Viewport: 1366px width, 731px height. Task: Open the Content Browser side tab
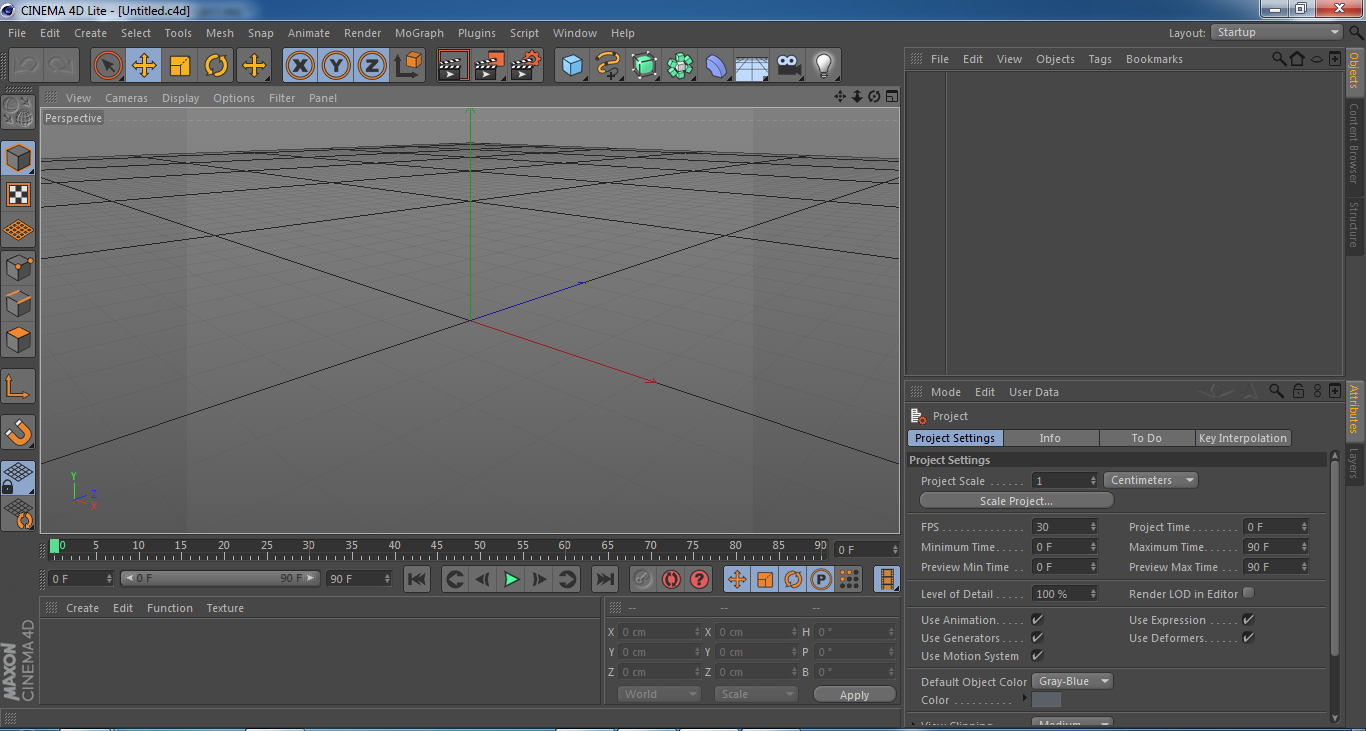coord(1354,144)
